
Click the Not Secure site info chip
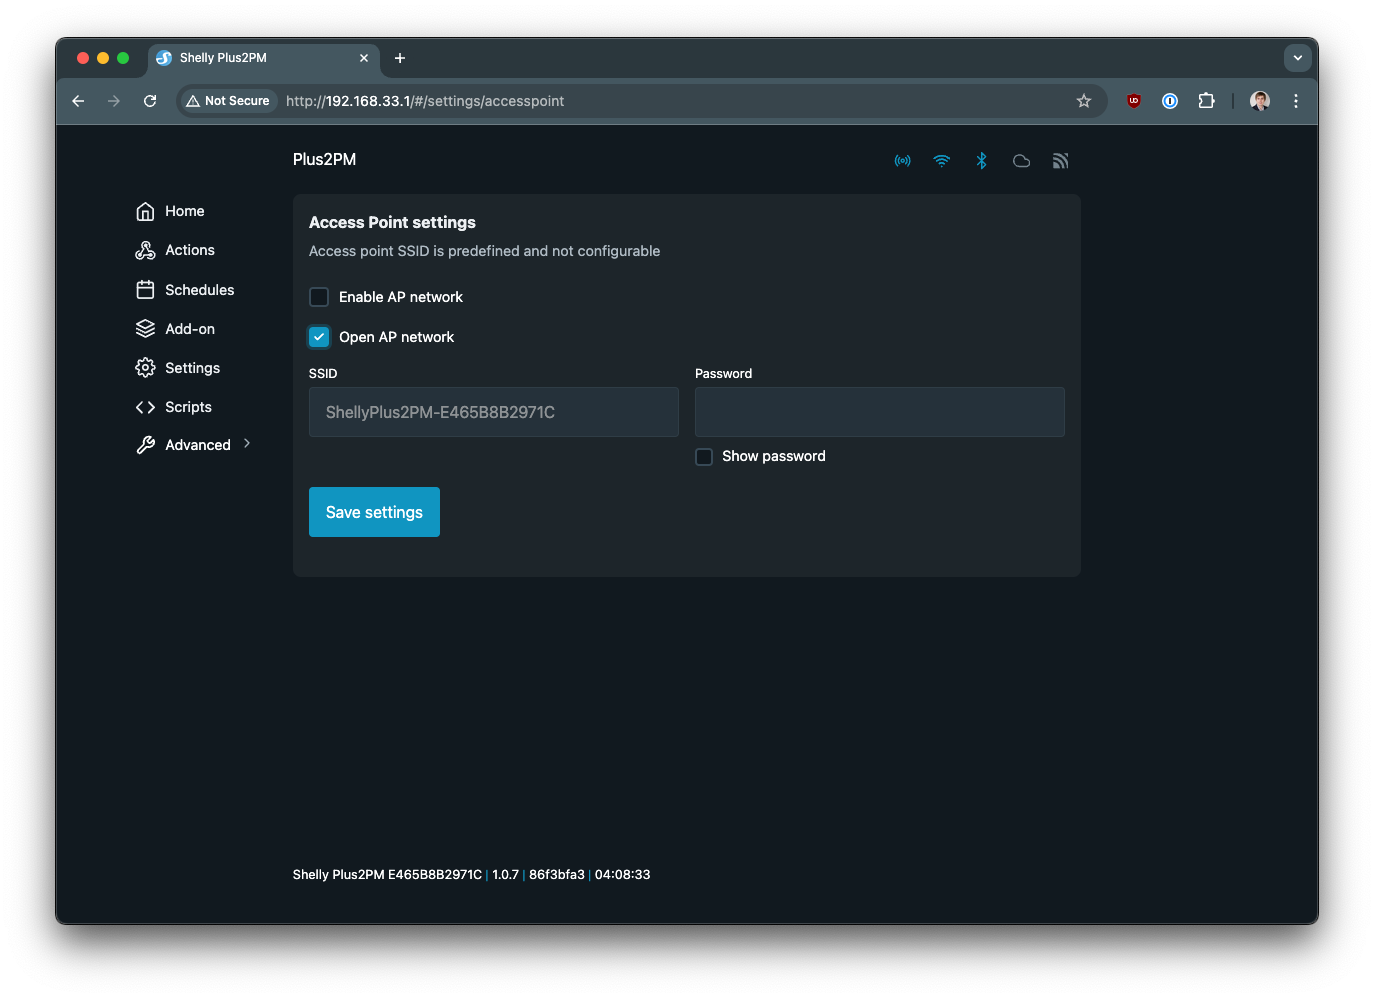(228, 101)
